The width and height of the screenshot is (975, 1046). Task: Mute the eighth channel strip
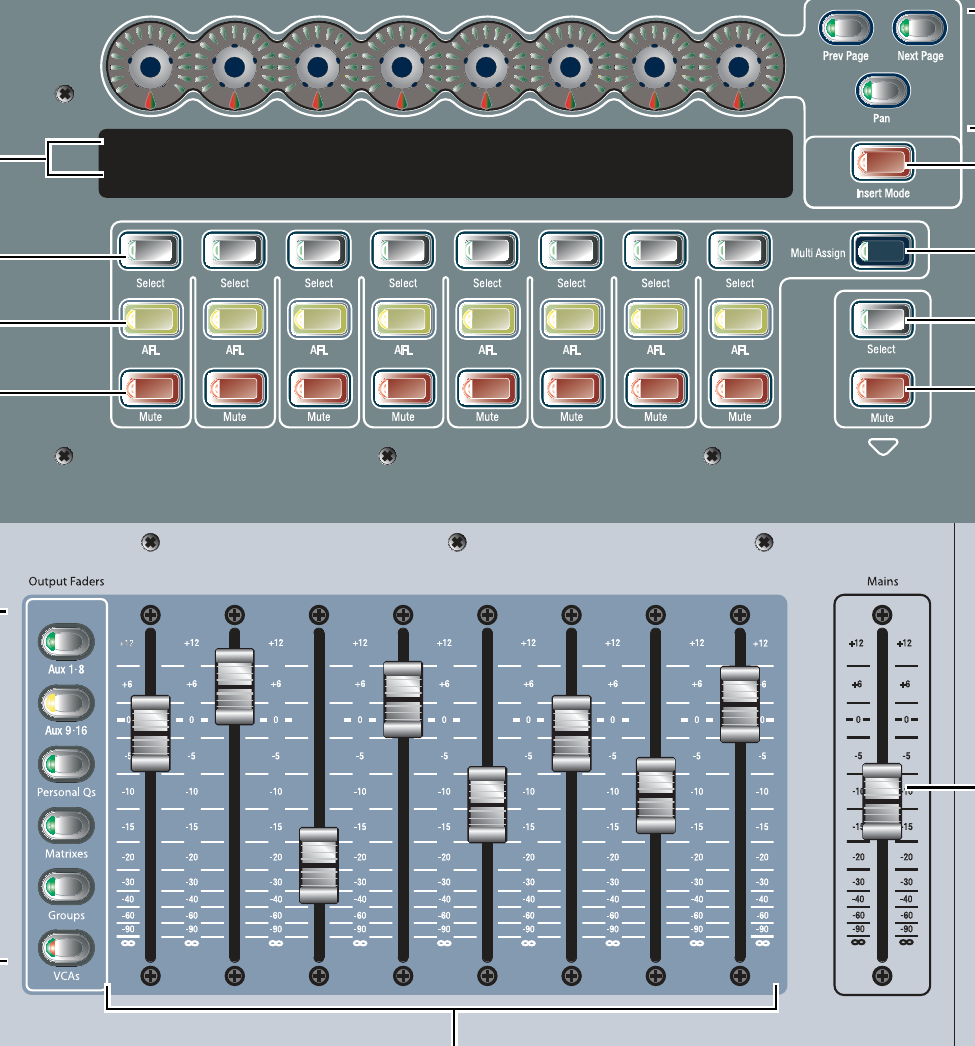pyautogui.click(x=740, y=388)
